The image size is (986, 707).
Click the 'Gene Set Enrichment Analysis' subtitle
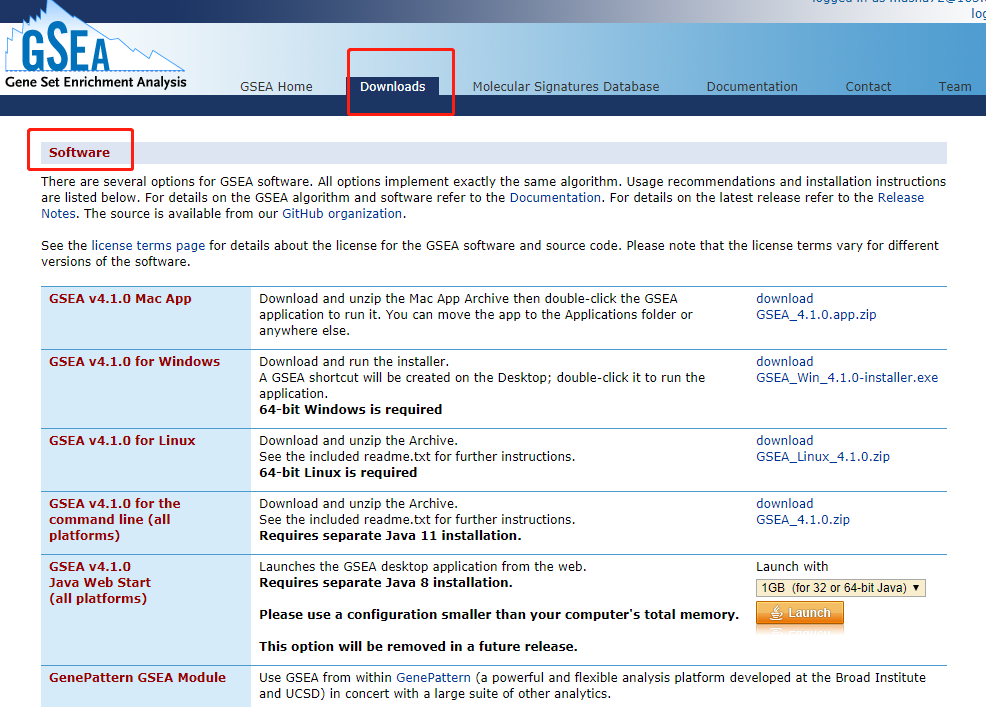96,82
